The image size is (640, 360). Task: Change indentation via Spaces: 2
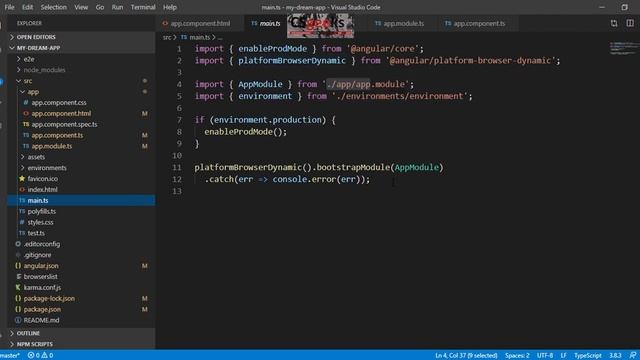point(517,356)
